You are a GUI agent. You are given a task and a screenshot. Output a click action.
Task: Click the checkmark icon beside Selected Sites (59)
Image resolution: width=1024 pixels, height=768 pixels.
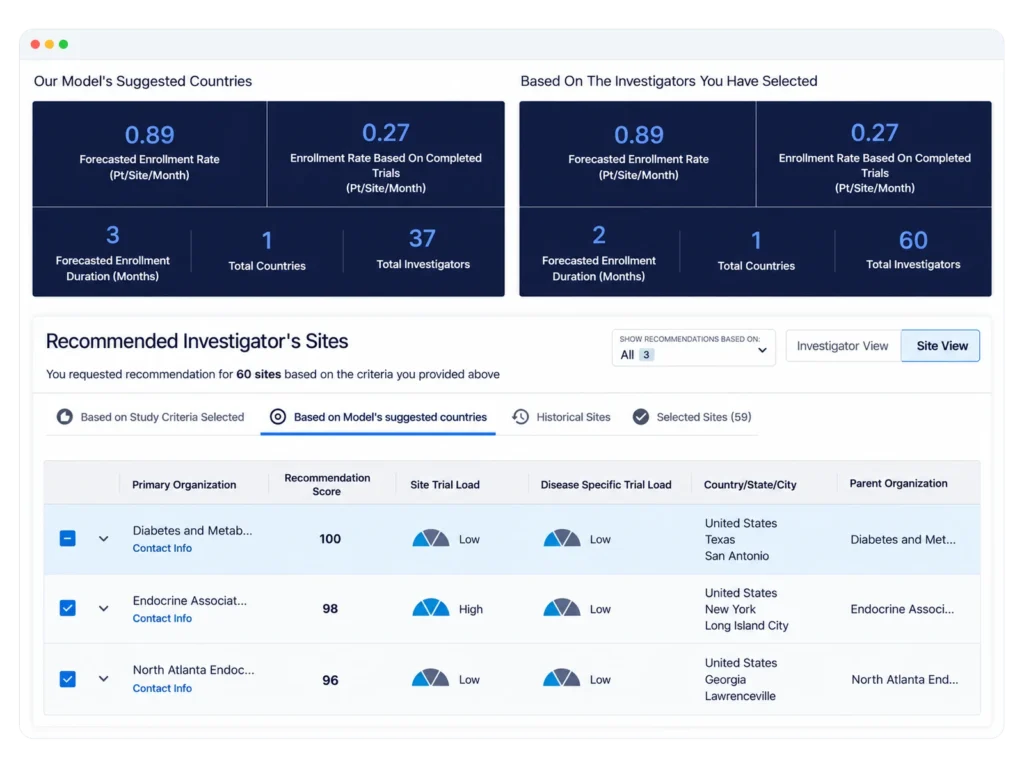(641, 417)
